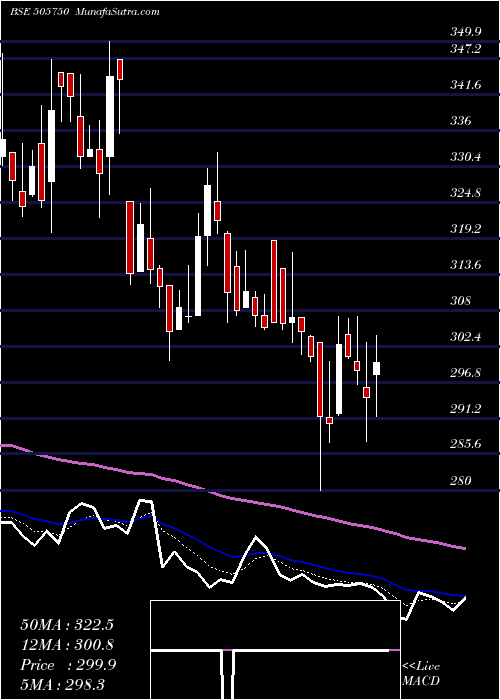This screenshot has height=700, width=500.
Task: Click the BSE 505750 ticker label
Action: pyautogui.click(x=39, y=12)
